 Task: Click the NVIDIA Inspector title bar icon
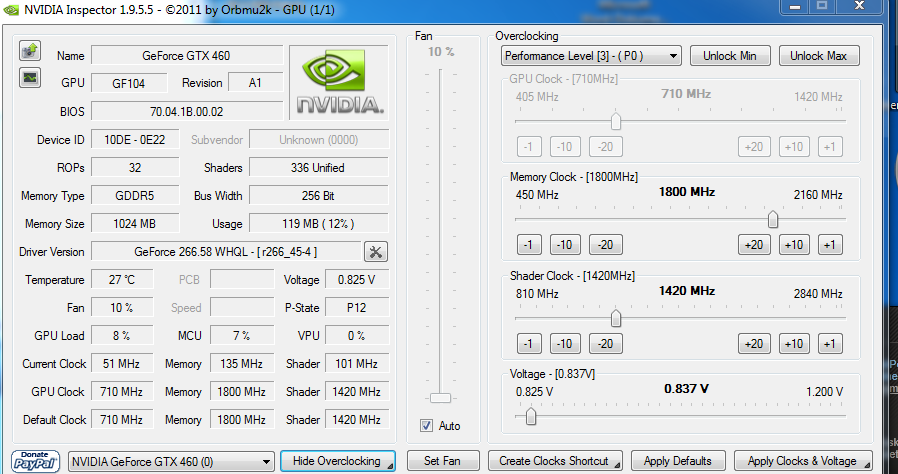click(11, 10)
